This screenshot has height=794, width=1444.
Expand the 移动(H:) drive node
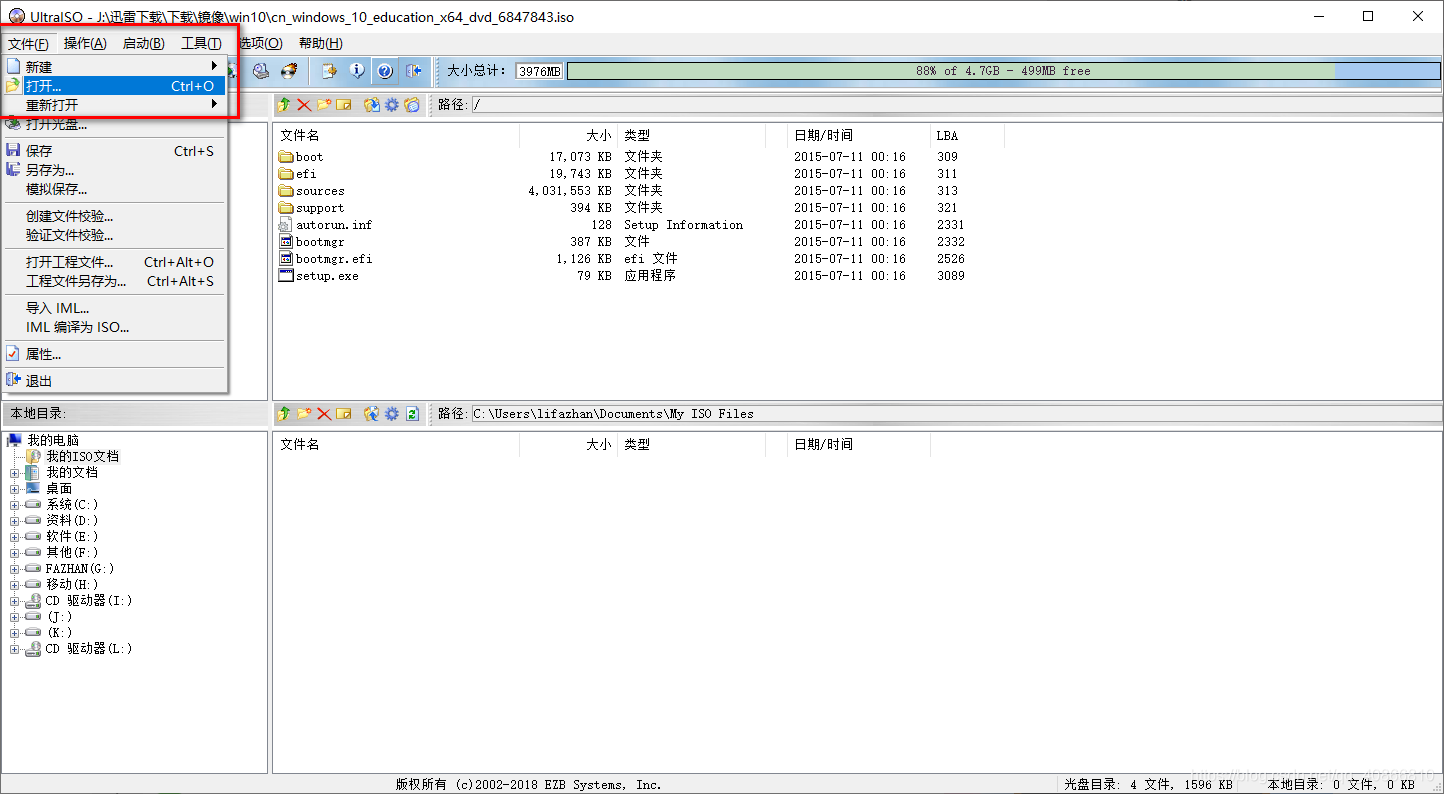(14, 585)
